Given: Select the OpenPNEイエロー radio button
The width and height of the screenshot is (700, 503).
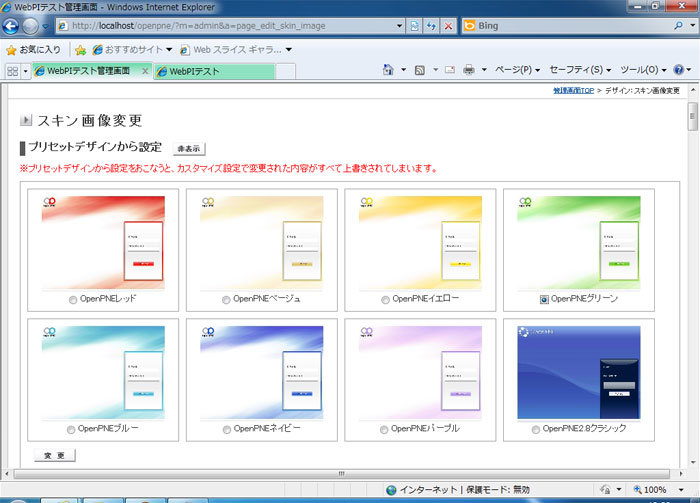Looking at the screenshot, I should [385, 300].
